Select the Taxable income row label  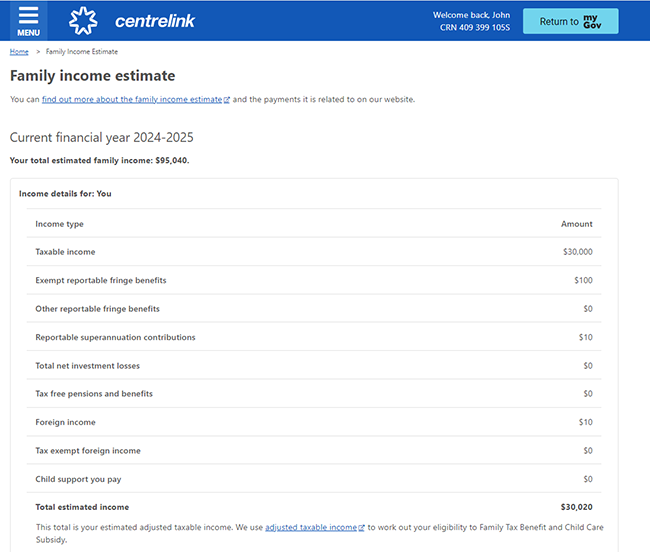65,252
